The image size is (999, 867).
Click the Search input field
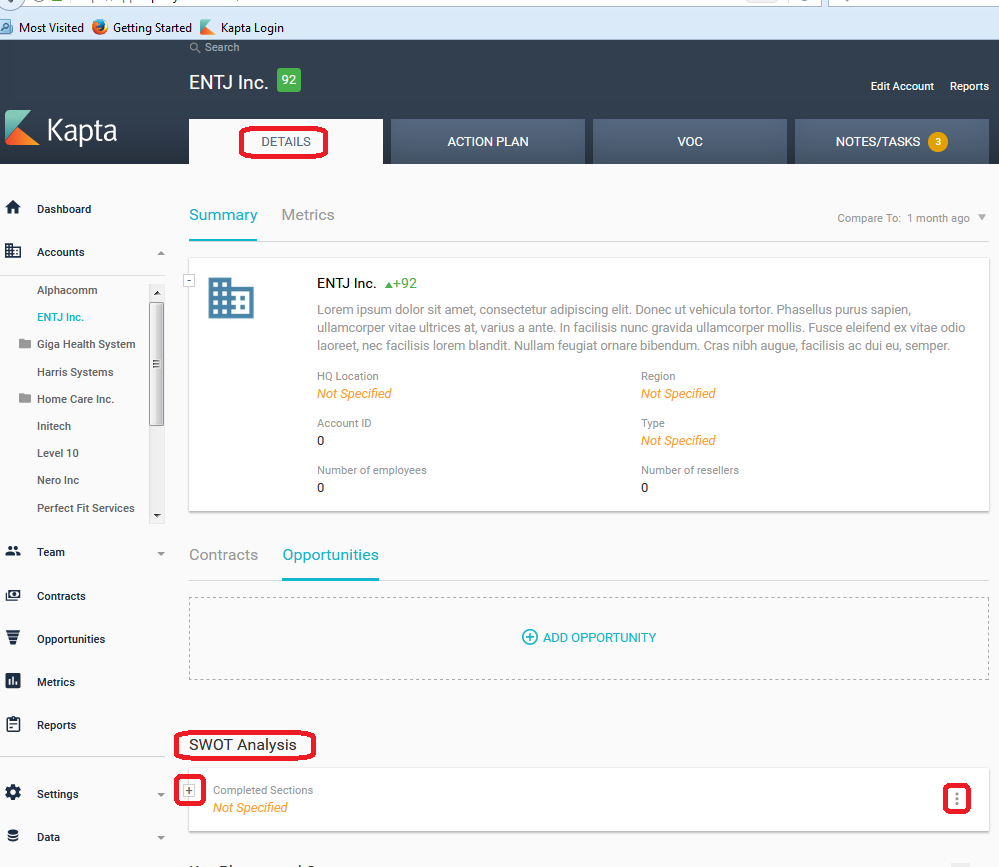coord(222,47)
